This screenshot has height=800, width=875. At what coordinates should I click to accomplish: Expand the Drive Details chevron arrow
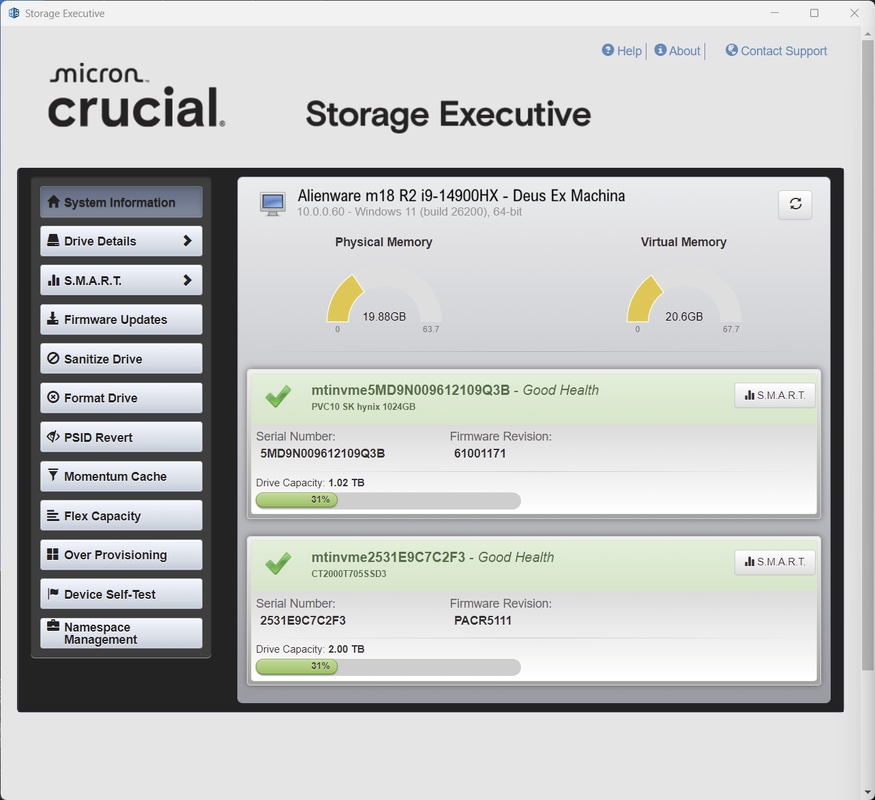point(188,241)
